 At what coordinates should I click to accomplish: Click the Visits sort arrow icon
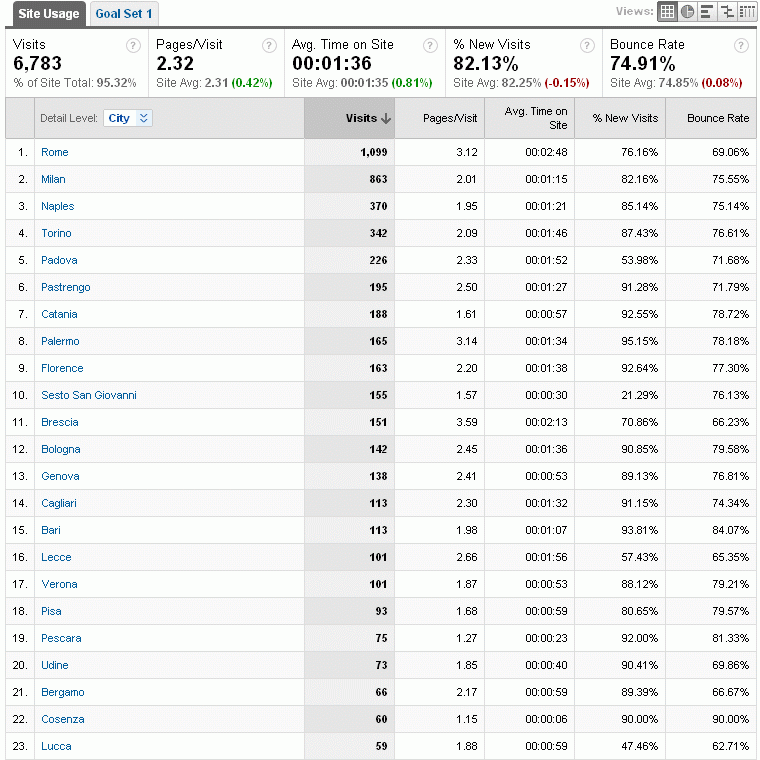tap(386, 118)
